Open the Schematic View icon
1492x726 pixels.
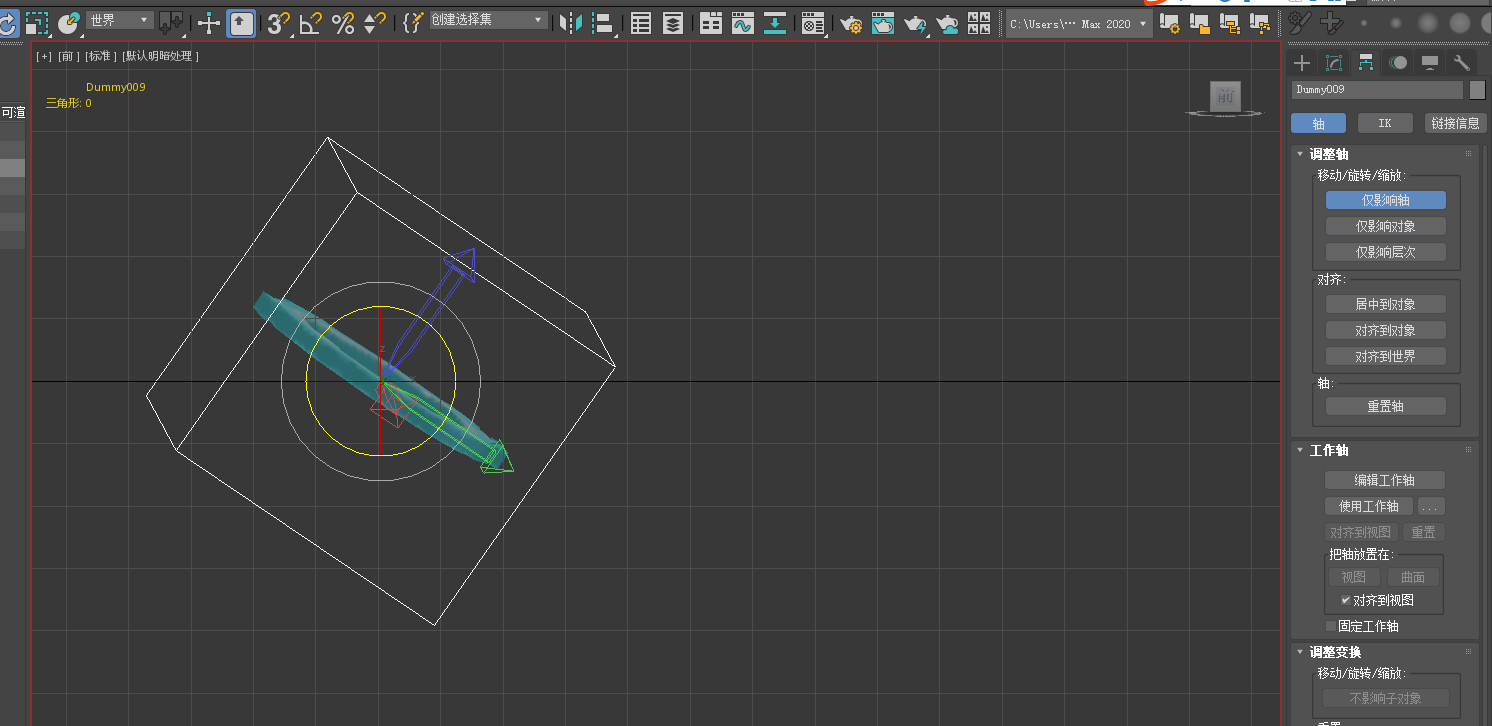coord(775,24)
